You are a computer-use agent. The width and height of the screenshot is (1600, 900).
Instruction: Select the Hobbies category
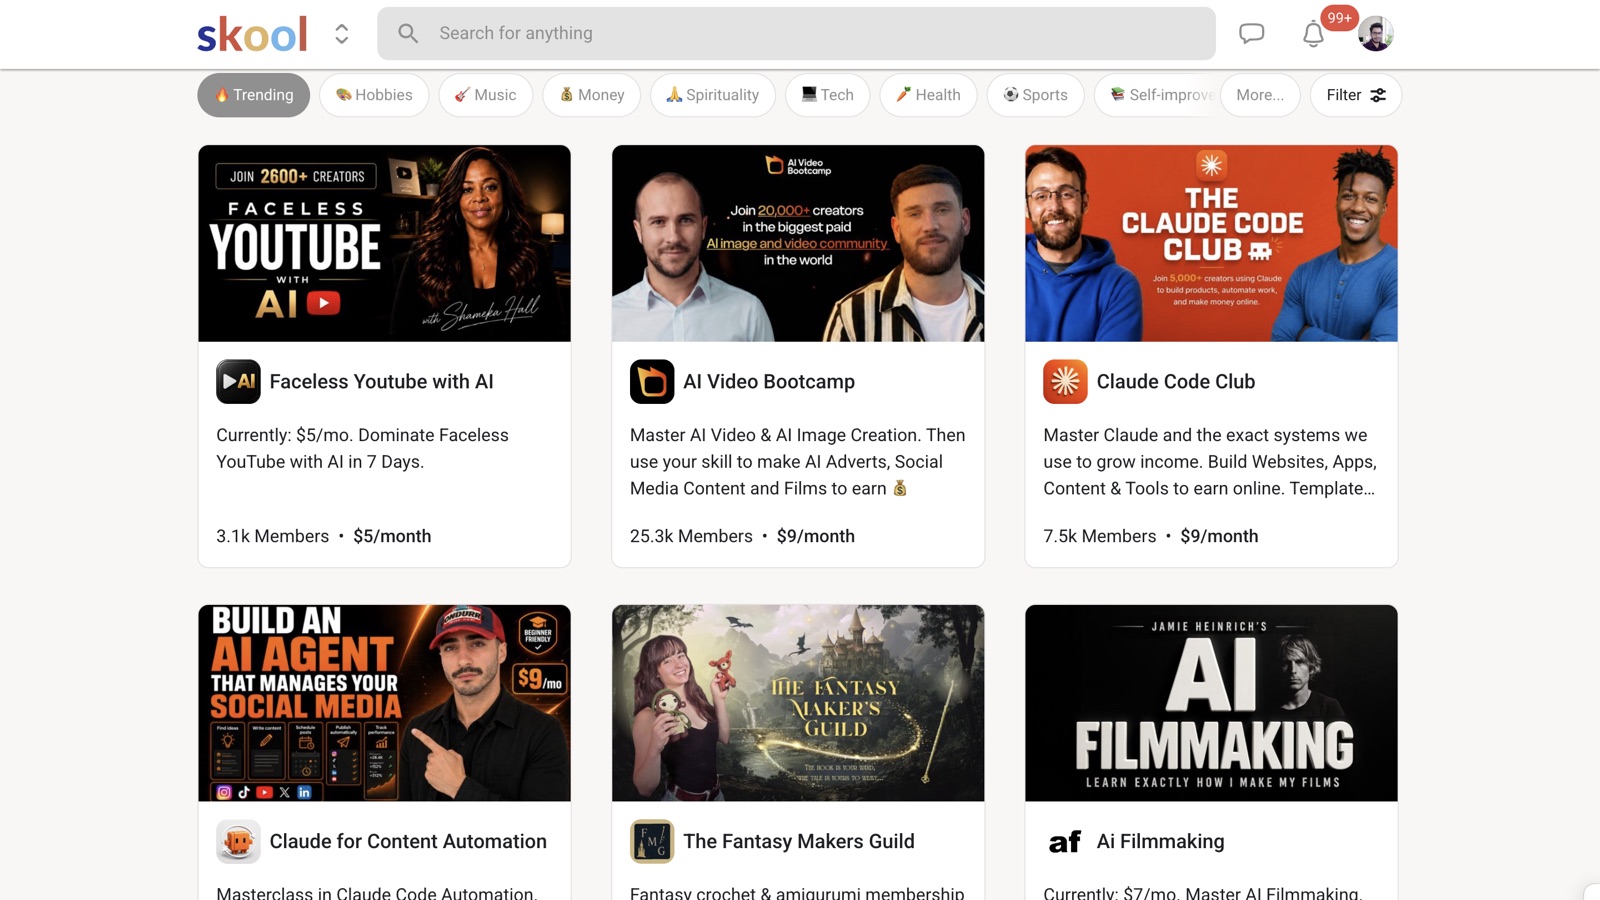click(374, 95)
